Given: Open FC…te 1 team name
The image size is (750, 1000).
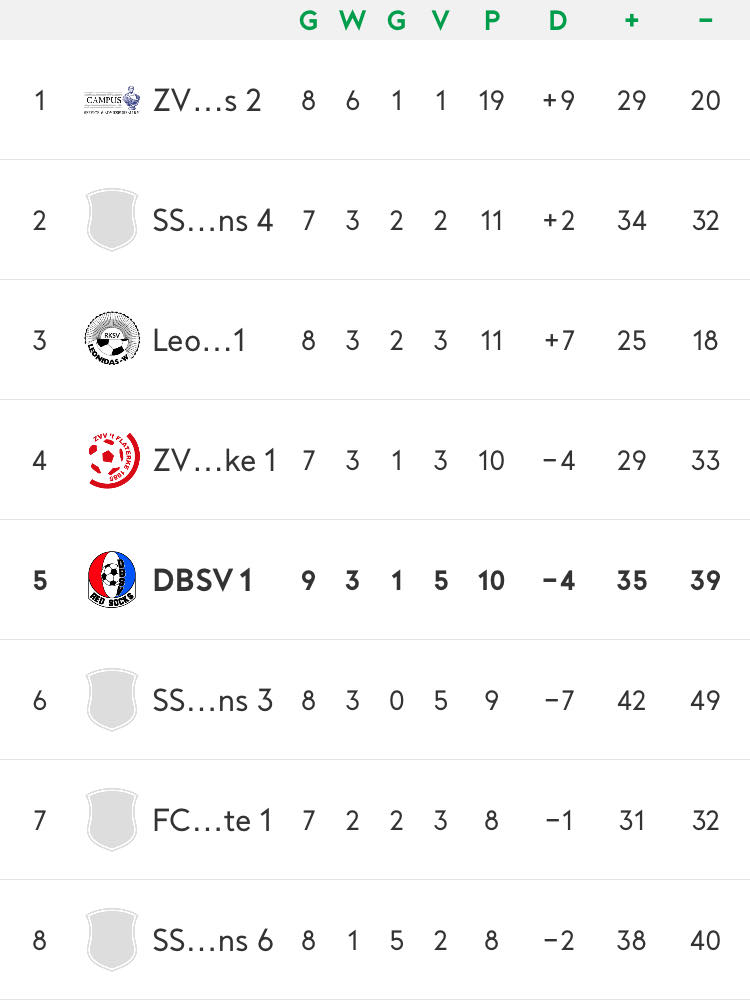Looking at the screenshot, I should (x=212, y=821).
